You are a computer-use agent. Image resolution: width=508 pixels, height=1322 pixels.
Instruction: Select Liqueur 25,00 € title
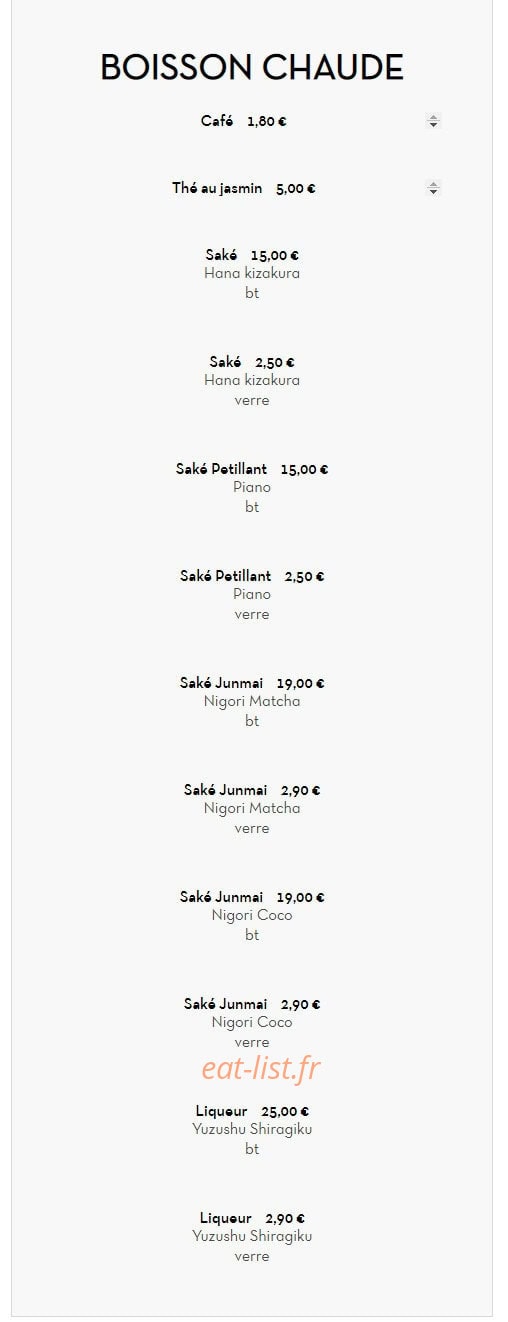[x=252, y=1111]
